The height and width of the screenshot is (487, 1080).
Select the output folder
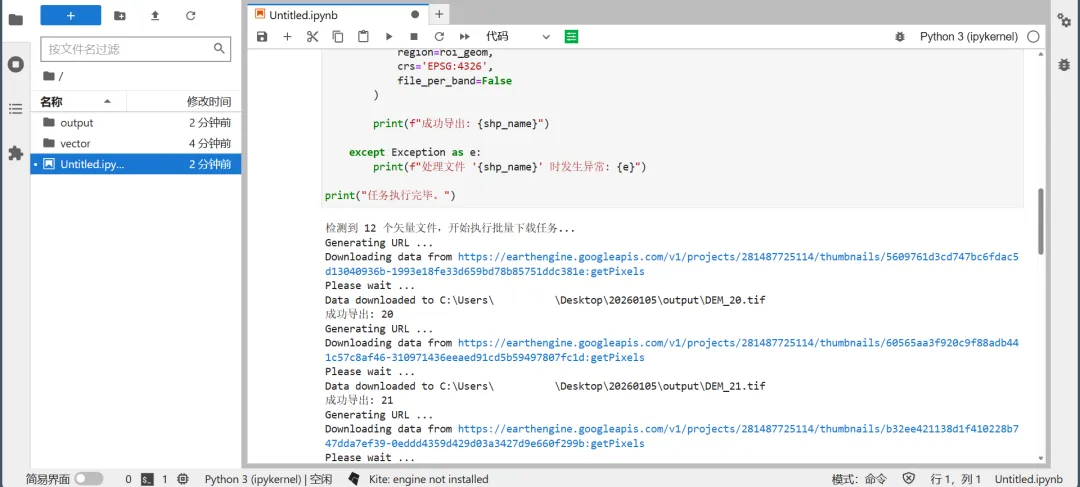136,123
